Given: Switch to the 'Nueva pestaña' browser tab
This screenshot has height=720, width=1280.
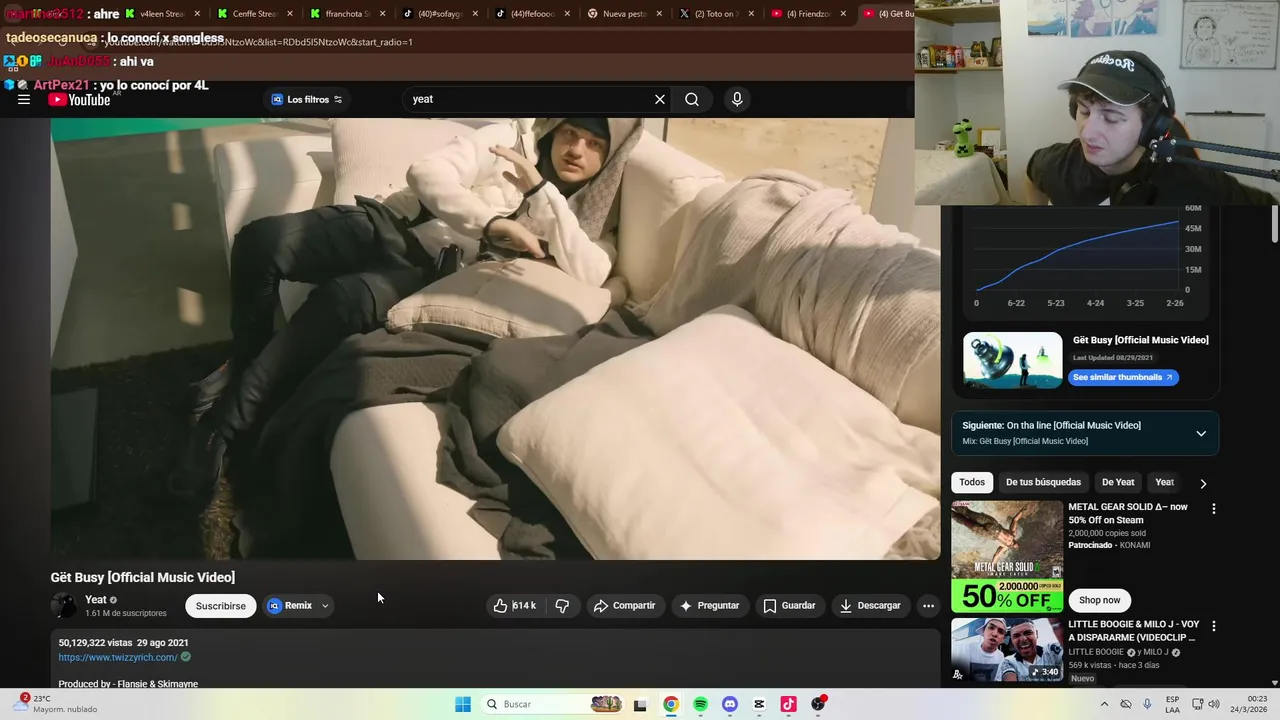Looking at the screenshot, I should click(x=624, y=14).
